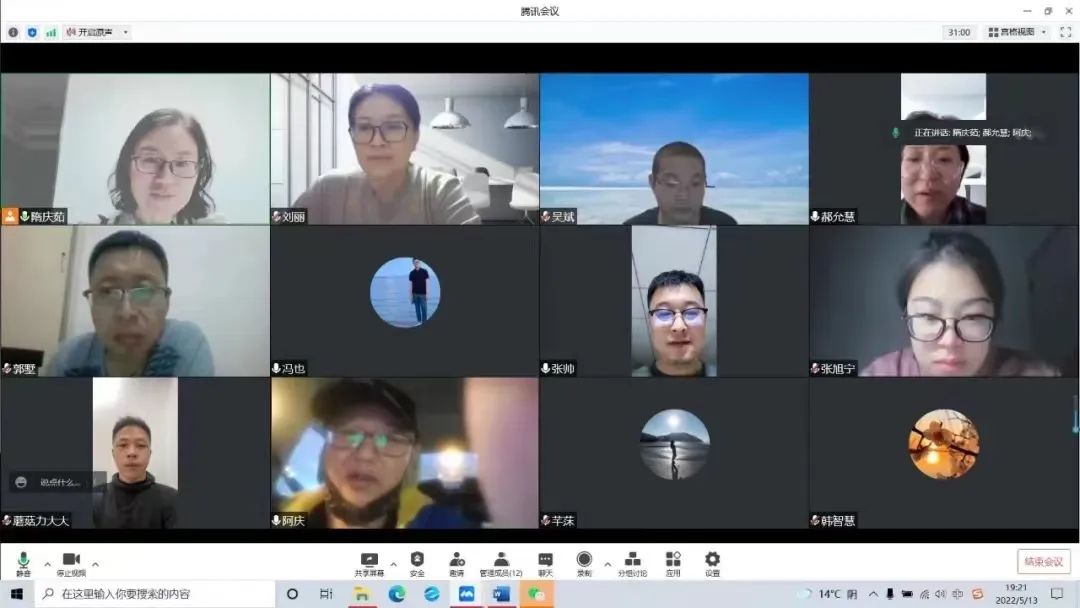Select 张帅's video tile

point(674,301)
